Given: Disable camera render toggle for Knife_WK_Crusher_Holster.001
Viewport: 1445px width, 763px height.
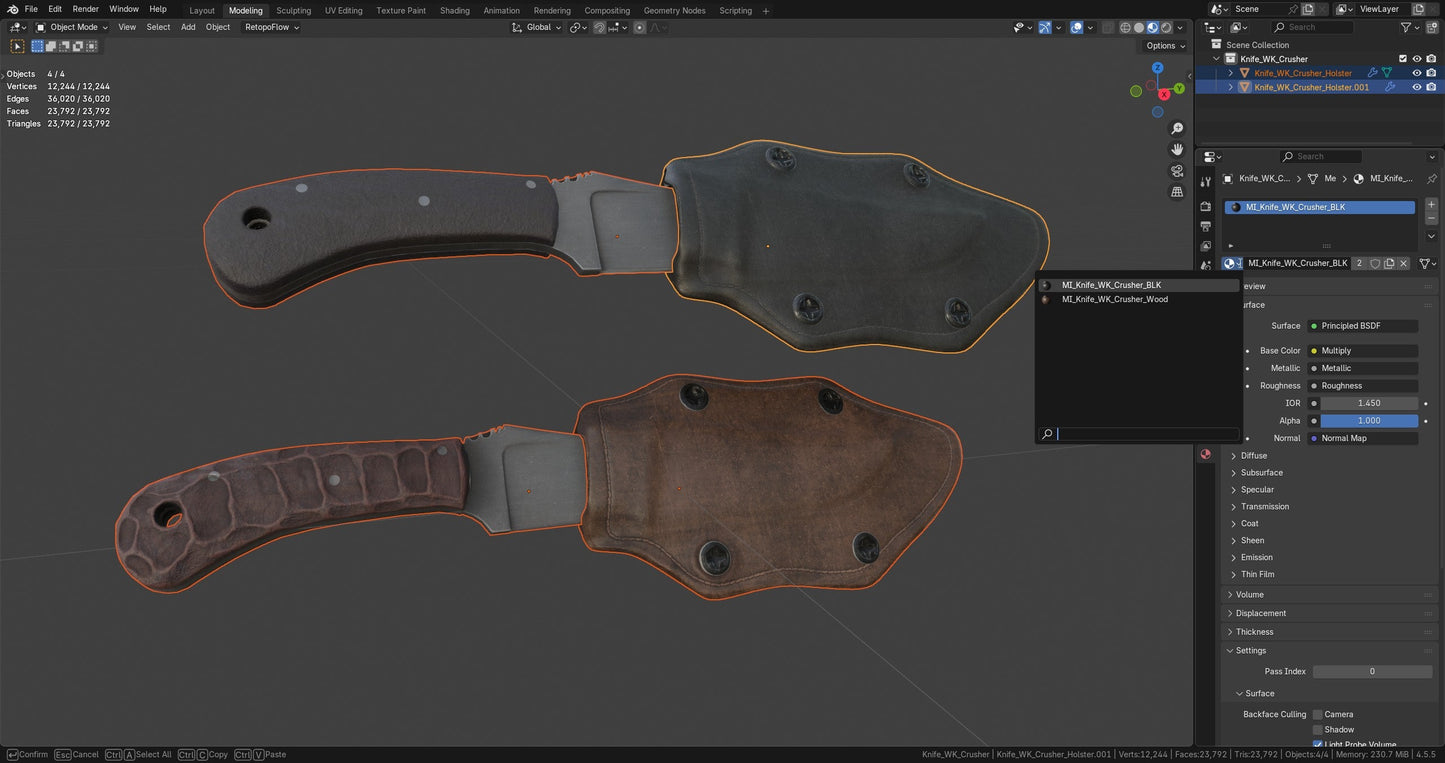Looking at the screenshot, I should click(1432, 87).
